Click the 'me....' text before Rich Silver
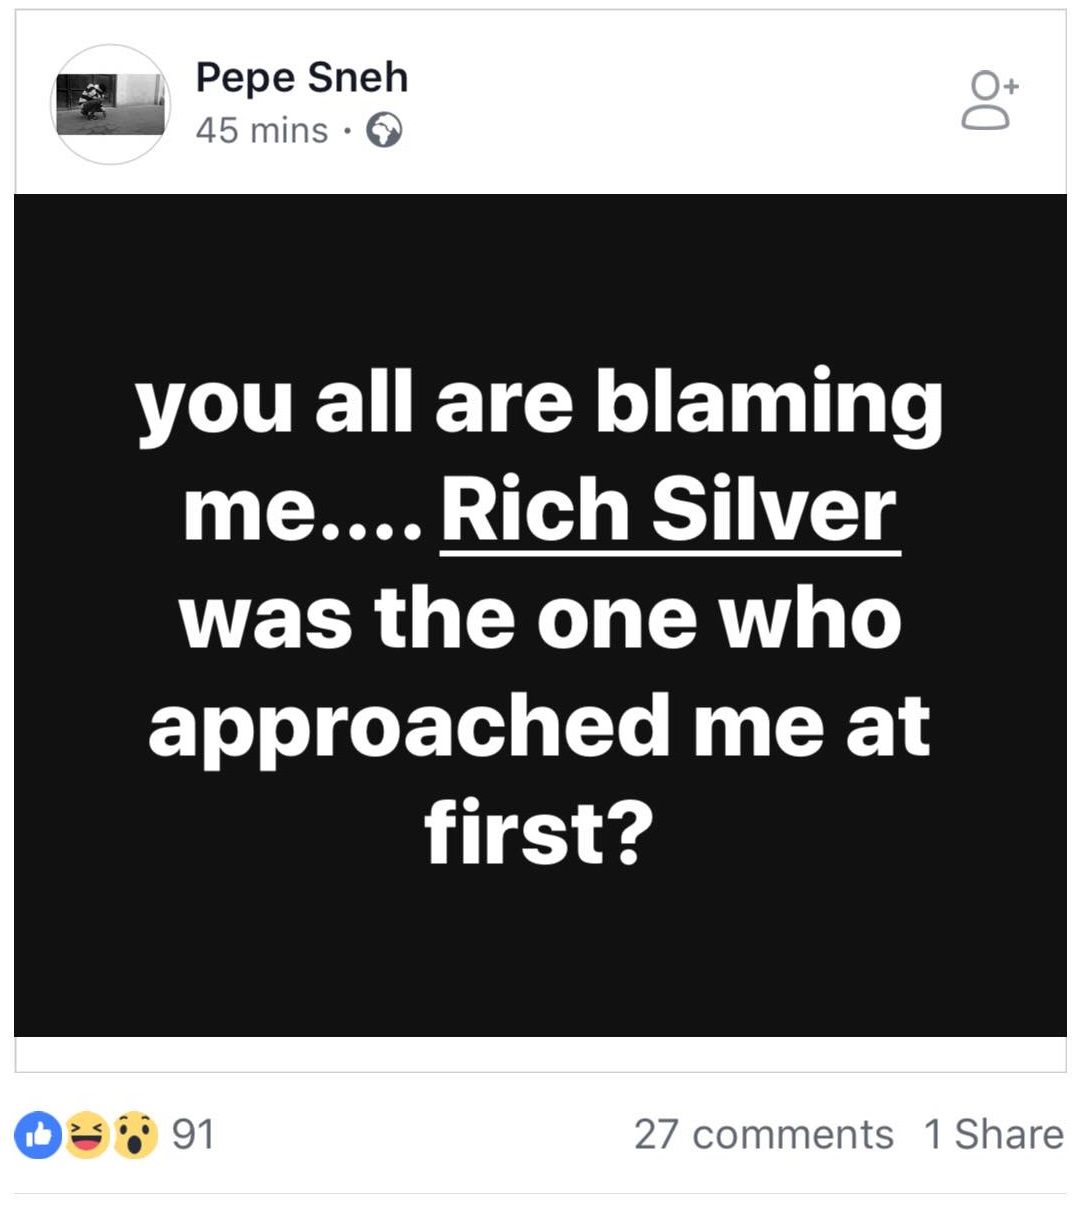 301,510
